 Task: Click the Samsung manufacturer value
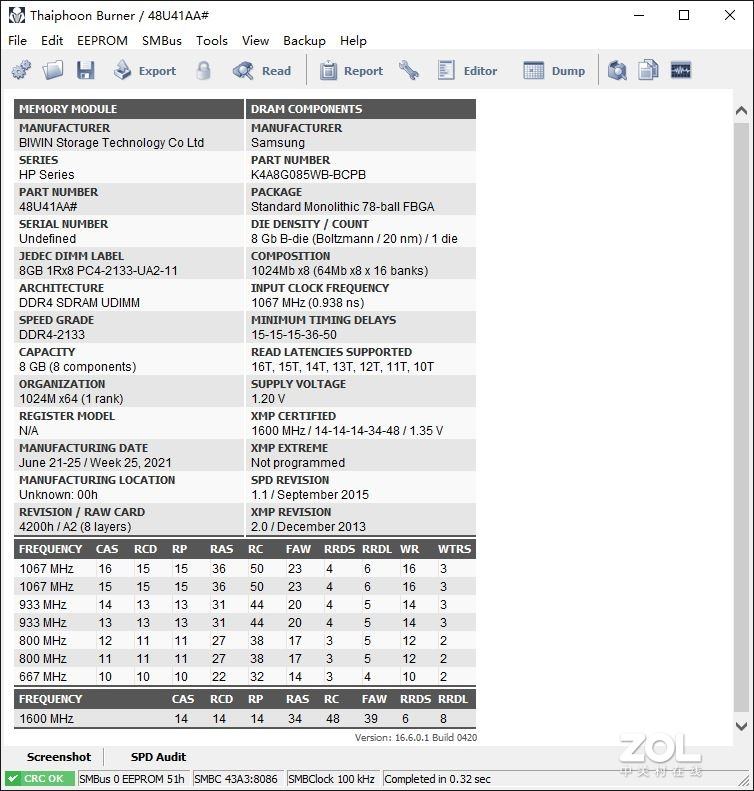(x=278, y=143)
